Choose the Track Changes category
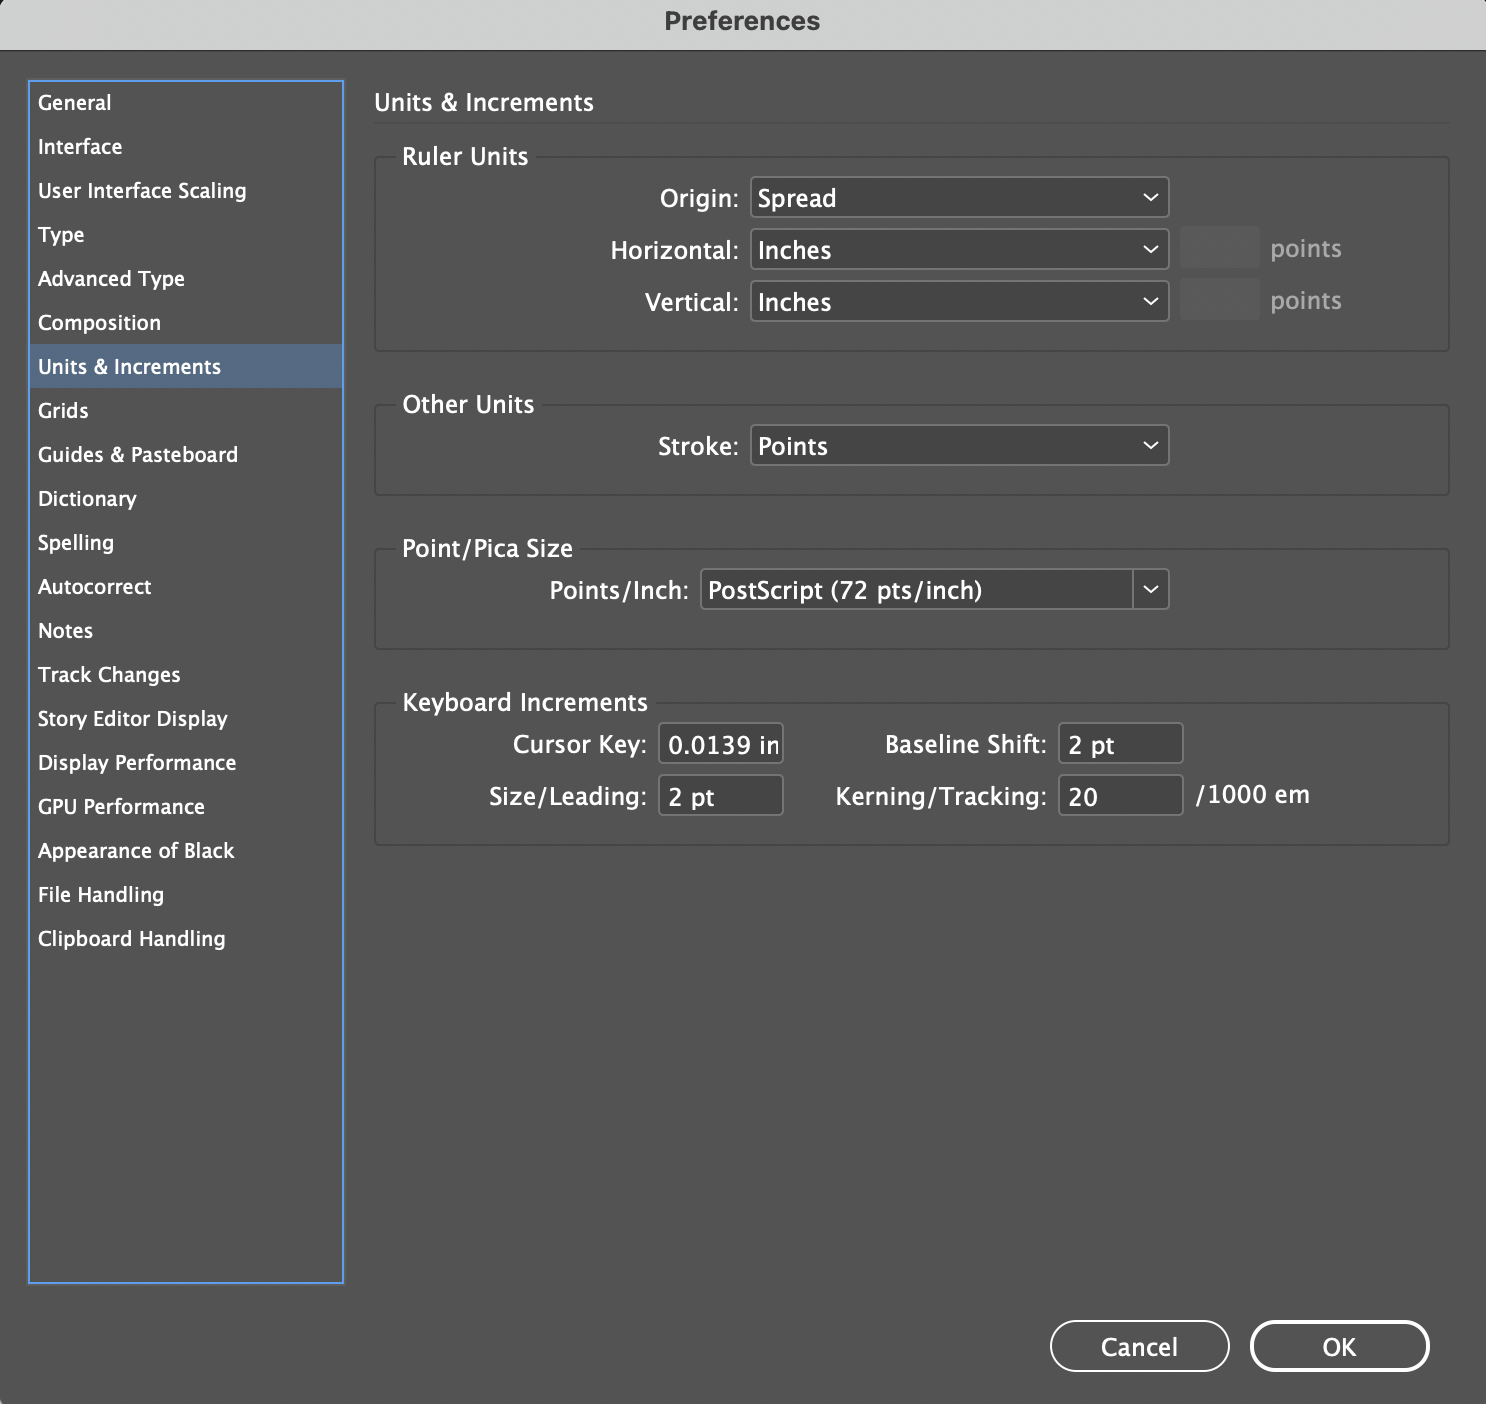1486x1404 pixels. tap(109, 675)
